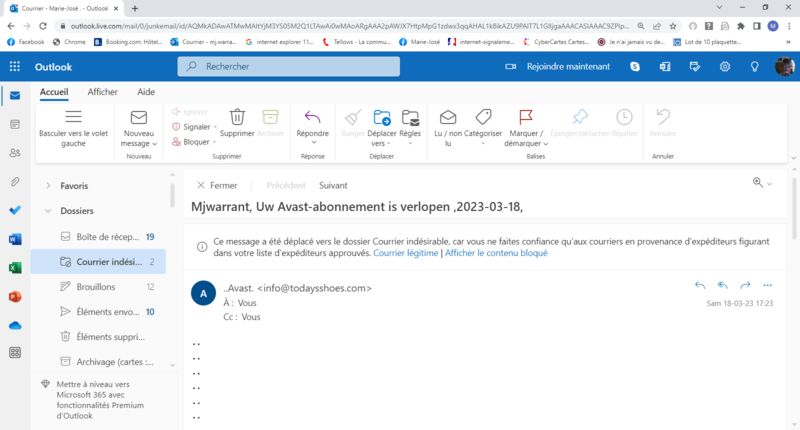
Task: Switch to the Aide tab
Action: point(146,92)
